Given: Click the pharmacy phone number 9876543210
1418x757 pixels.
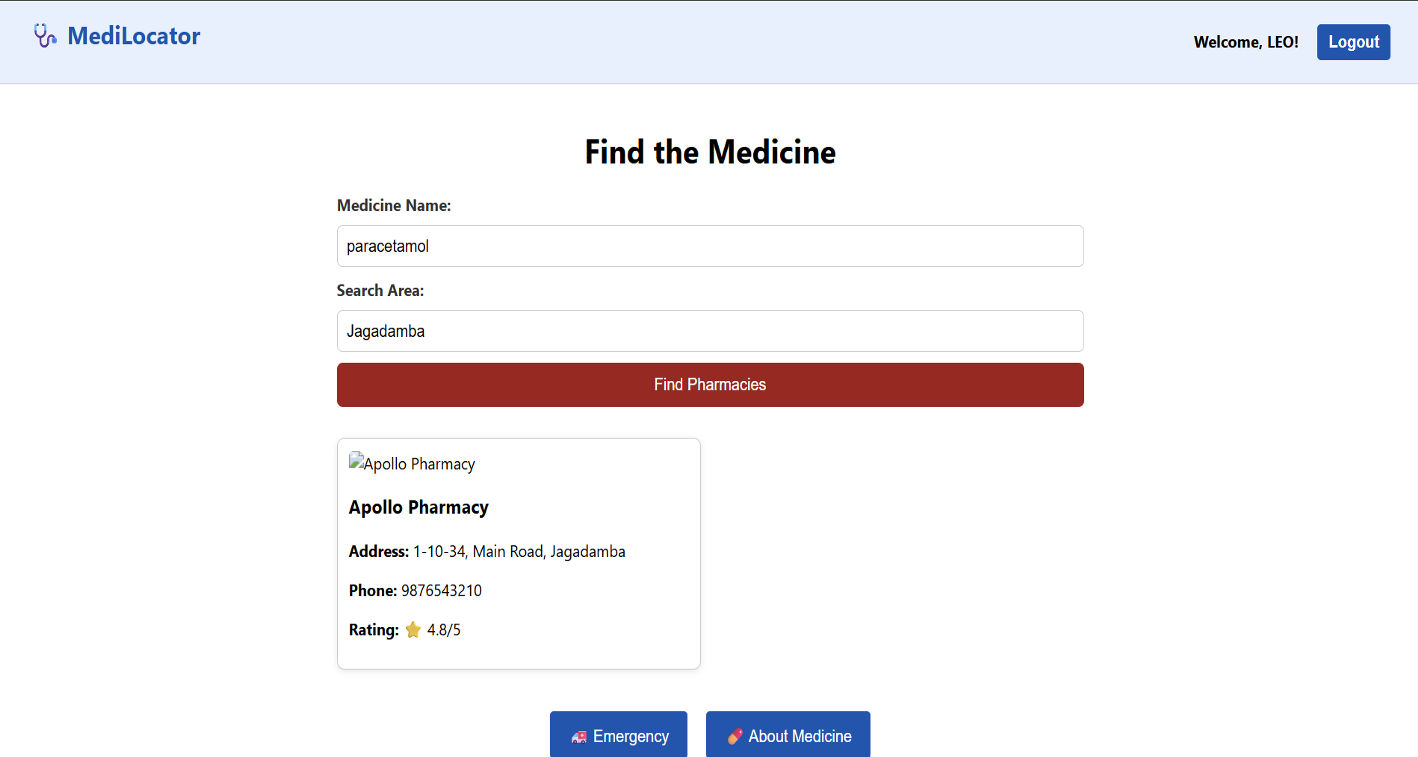Looking at the screenshot, I should pos(441,591).
